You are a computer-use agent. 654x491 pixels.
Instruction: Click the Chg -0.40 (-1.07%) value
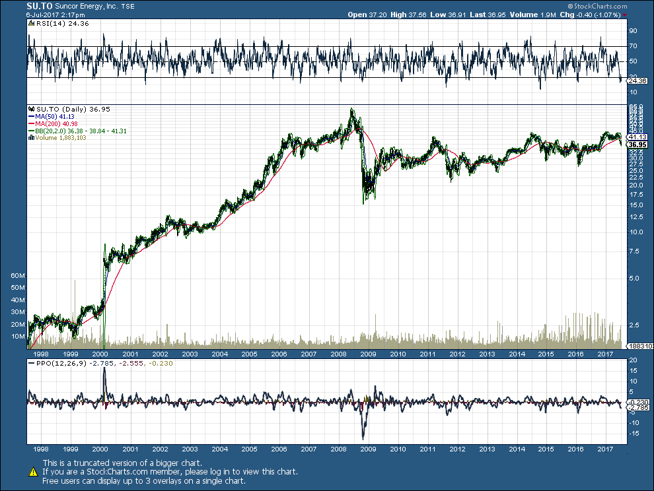590,15
